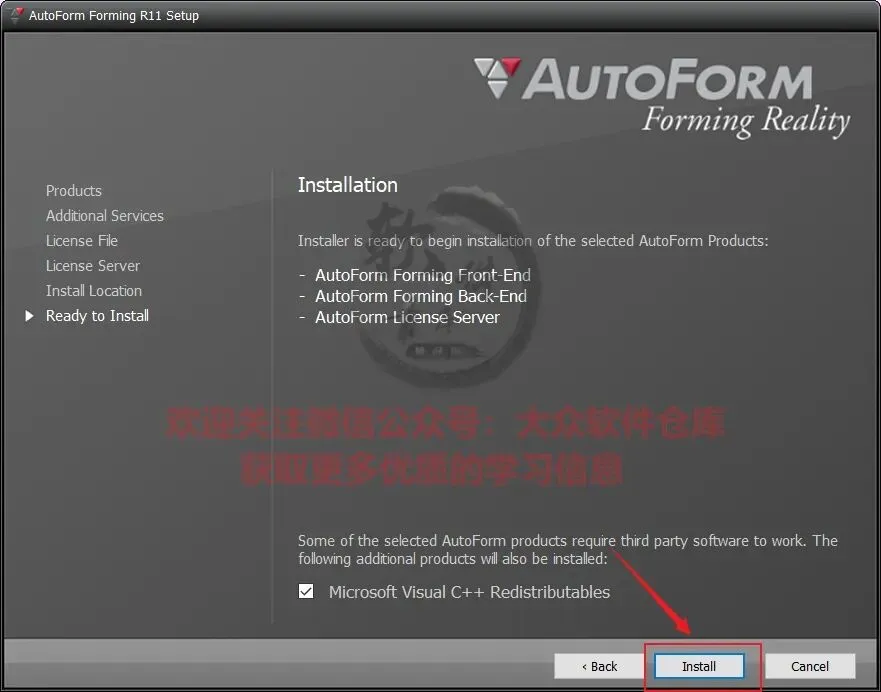Screen dimensions: 881x692
Task: Click the Install button
Action: click(699, 666)
